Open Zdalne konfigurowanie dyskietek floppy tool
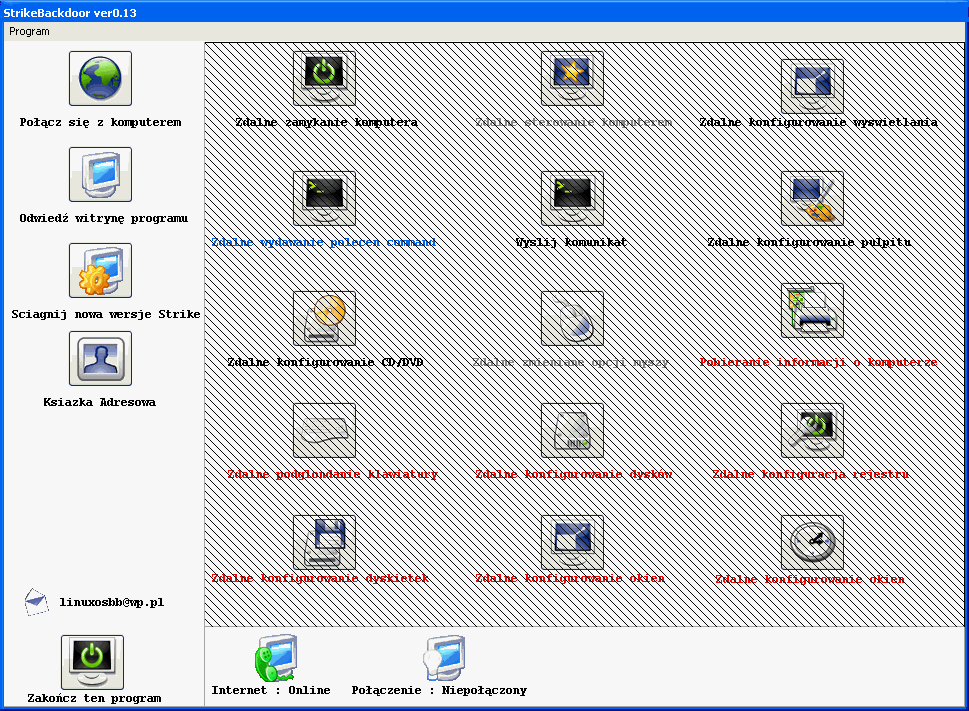This screenshot has height=711, width=969. (323, 540)
